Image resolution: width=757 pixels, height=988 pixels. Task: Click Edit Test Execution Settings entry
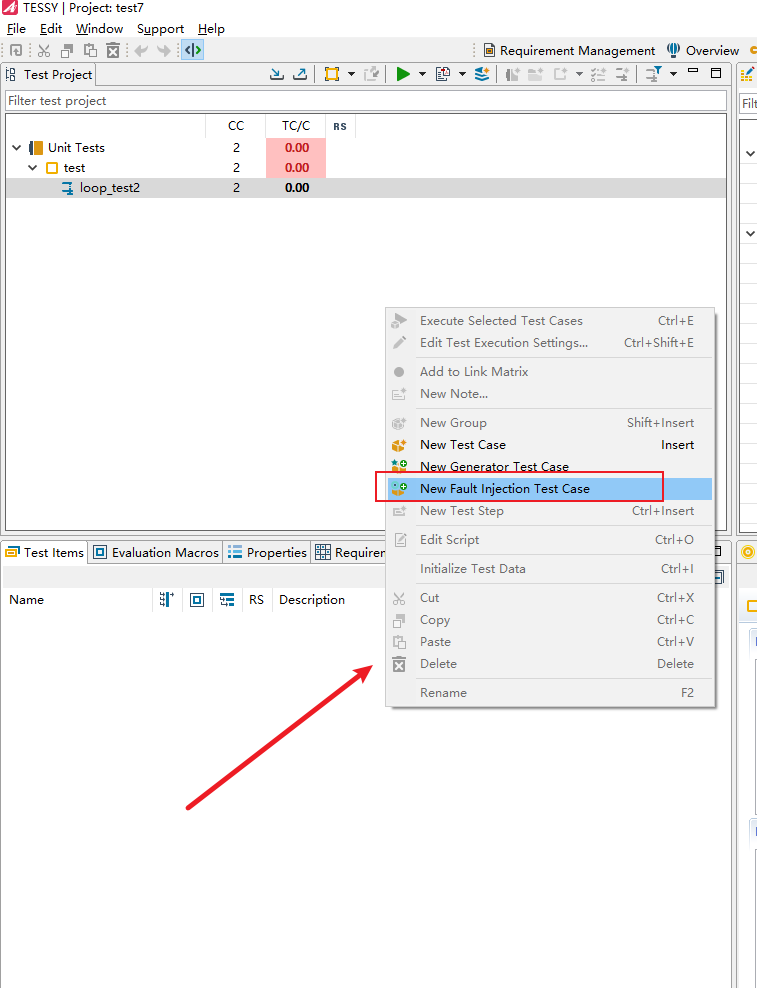point(550,343)
